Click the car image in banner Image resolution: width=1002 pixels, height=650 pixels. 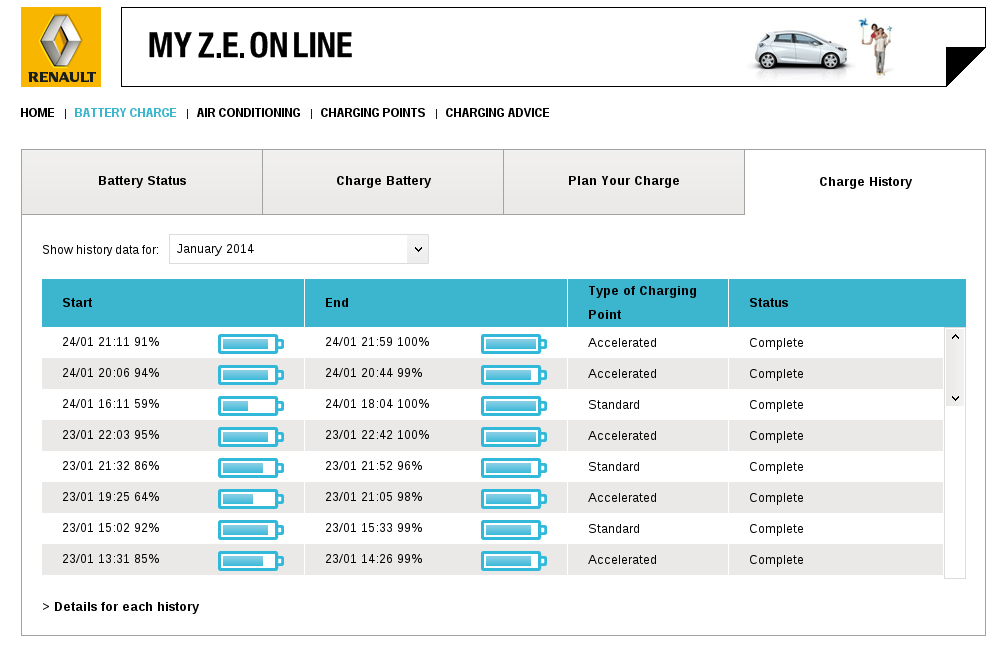[801, 50]
